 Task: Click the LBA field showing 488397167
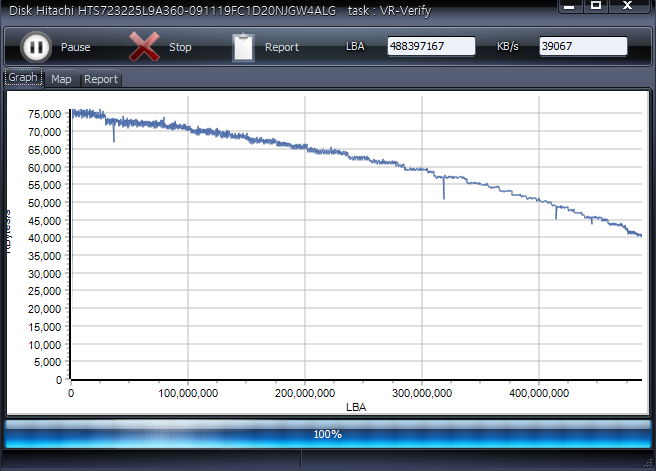point(431,46)
